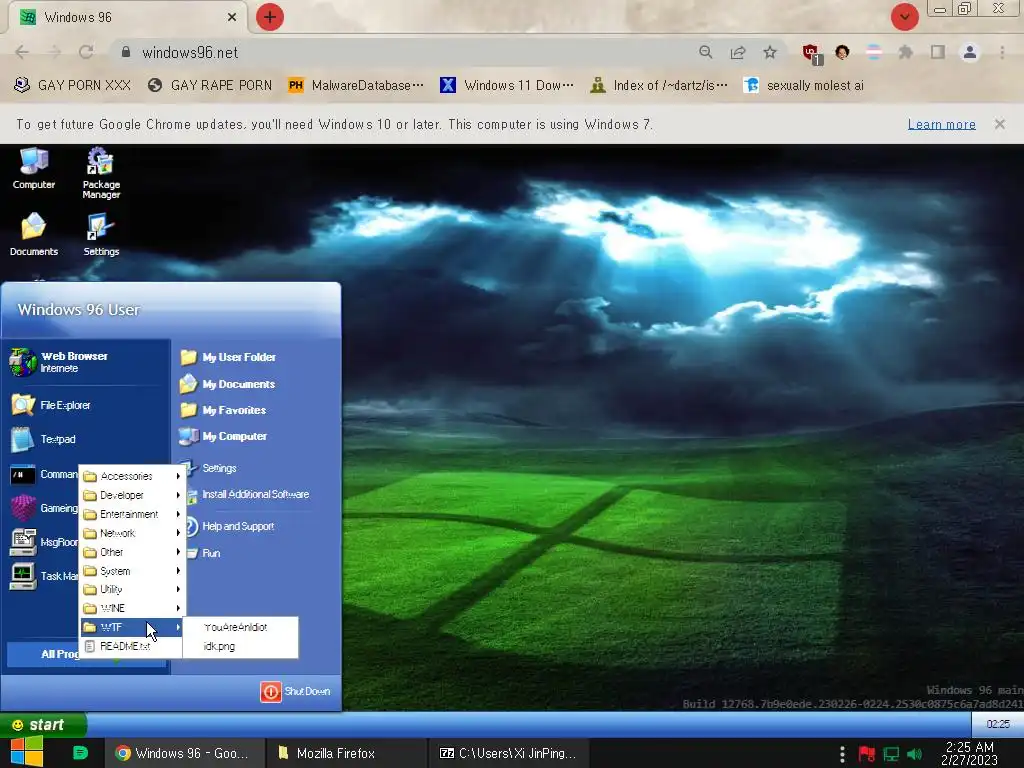Open Install Additional Software
The image size is (1024, 768).
(248, 494)
